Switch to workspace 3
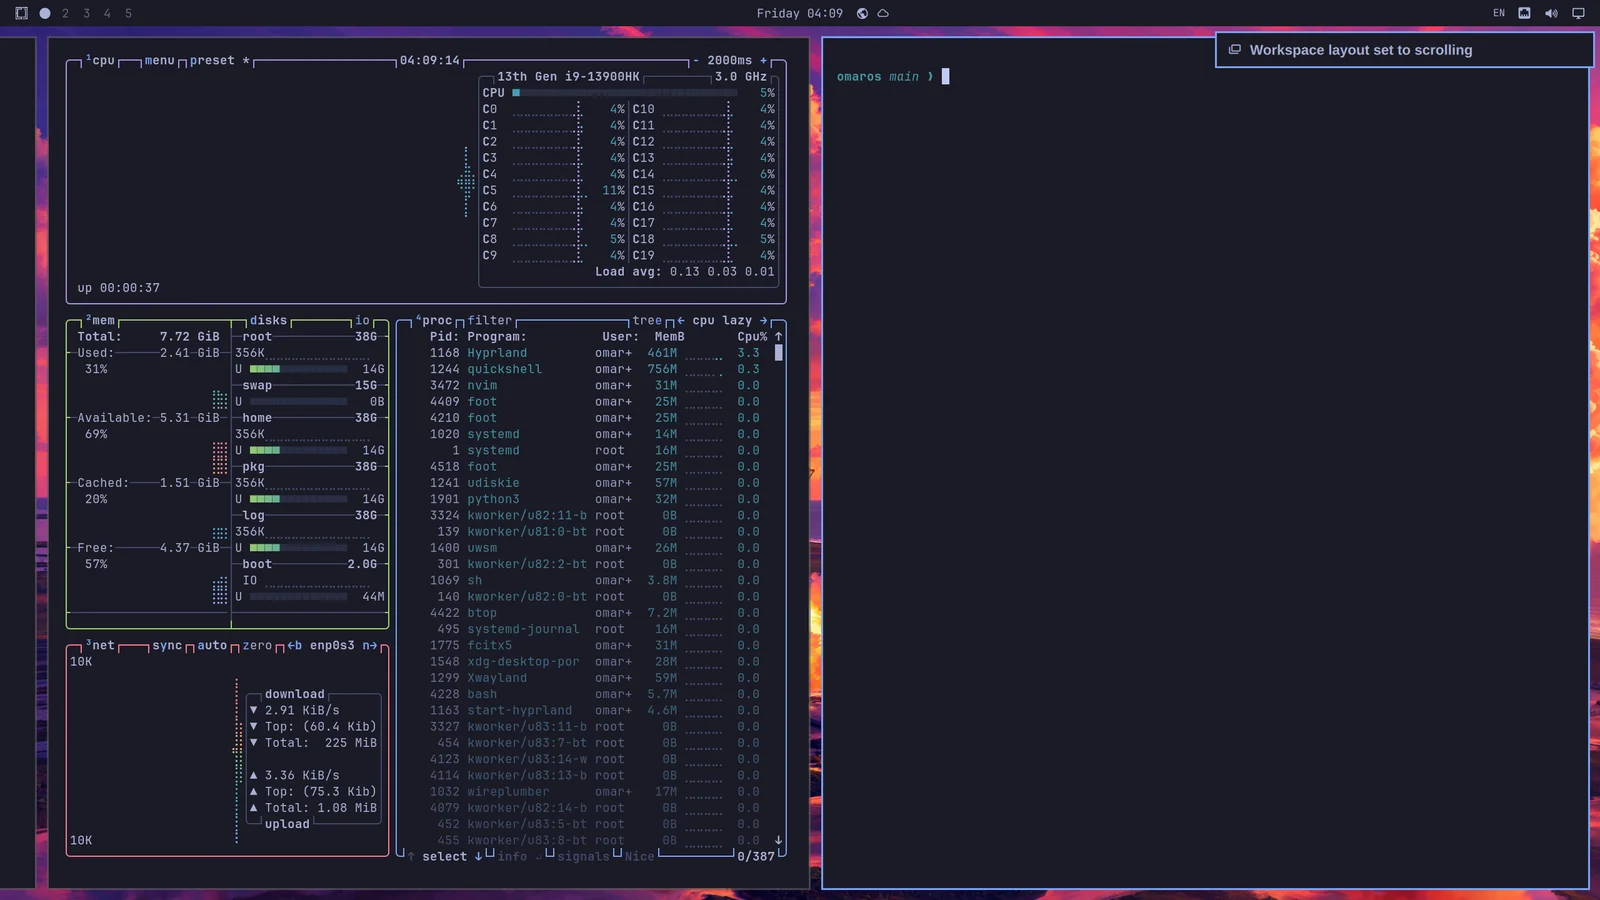Viewport: 1600px width, 900px height. pos(87,13)
